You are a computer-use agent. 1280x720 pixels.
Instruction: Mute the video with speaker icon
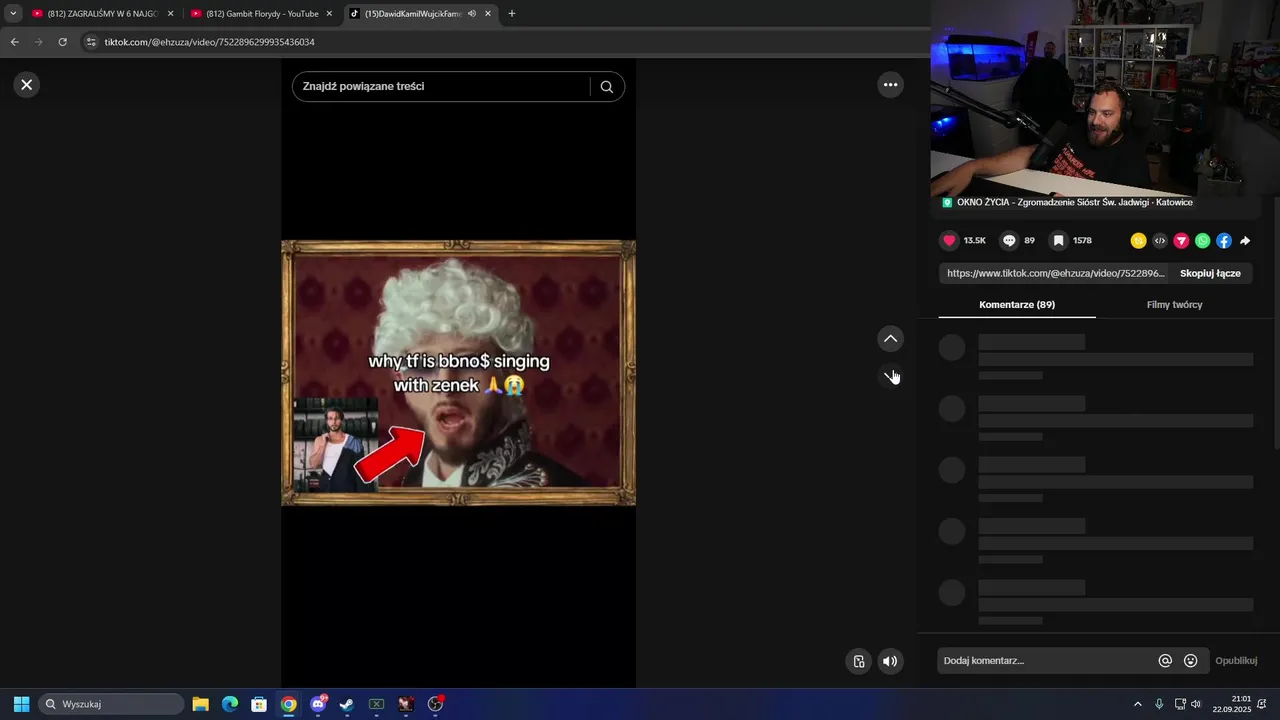pos(890,661)
